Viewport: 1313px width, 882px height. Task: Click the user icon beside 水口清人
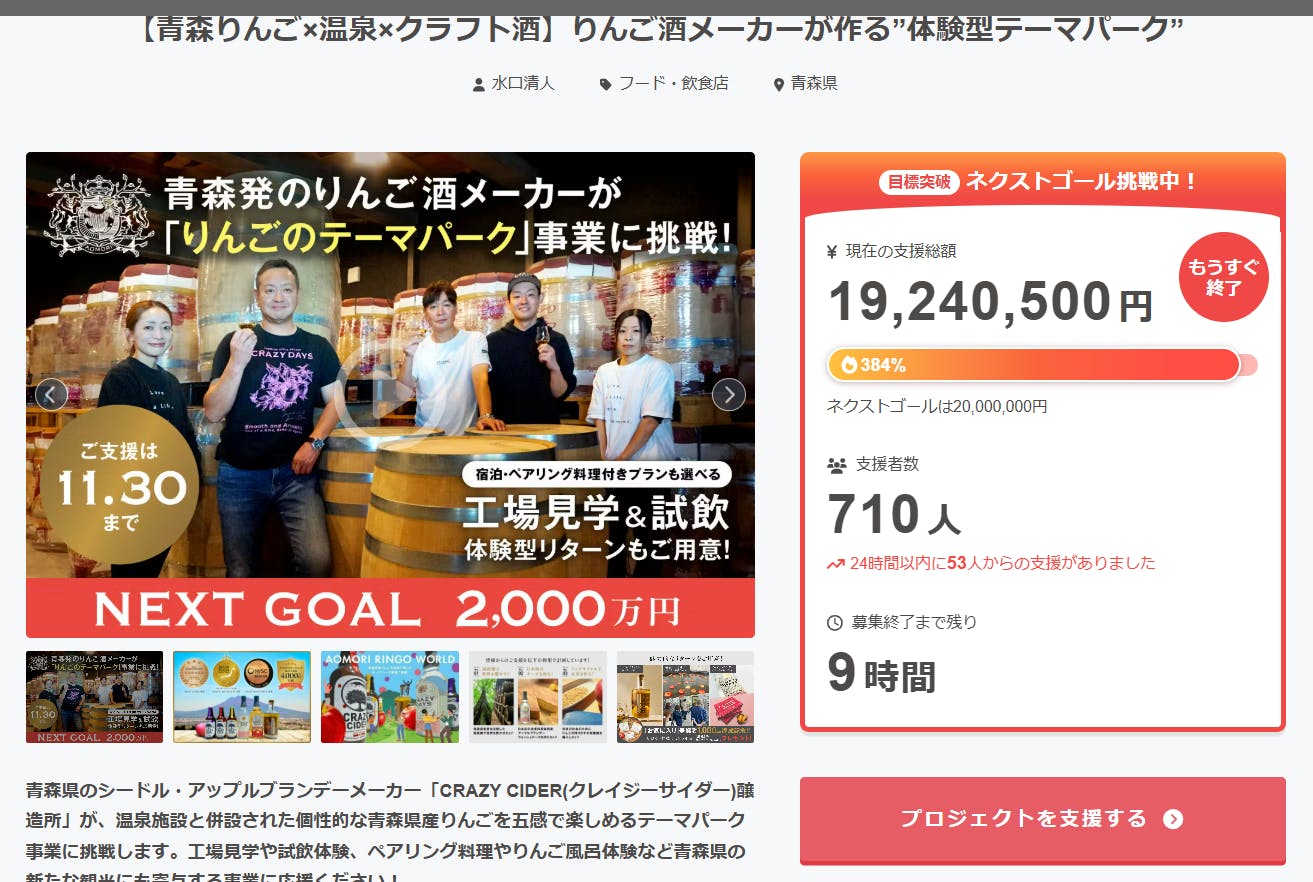coord(478,85)
